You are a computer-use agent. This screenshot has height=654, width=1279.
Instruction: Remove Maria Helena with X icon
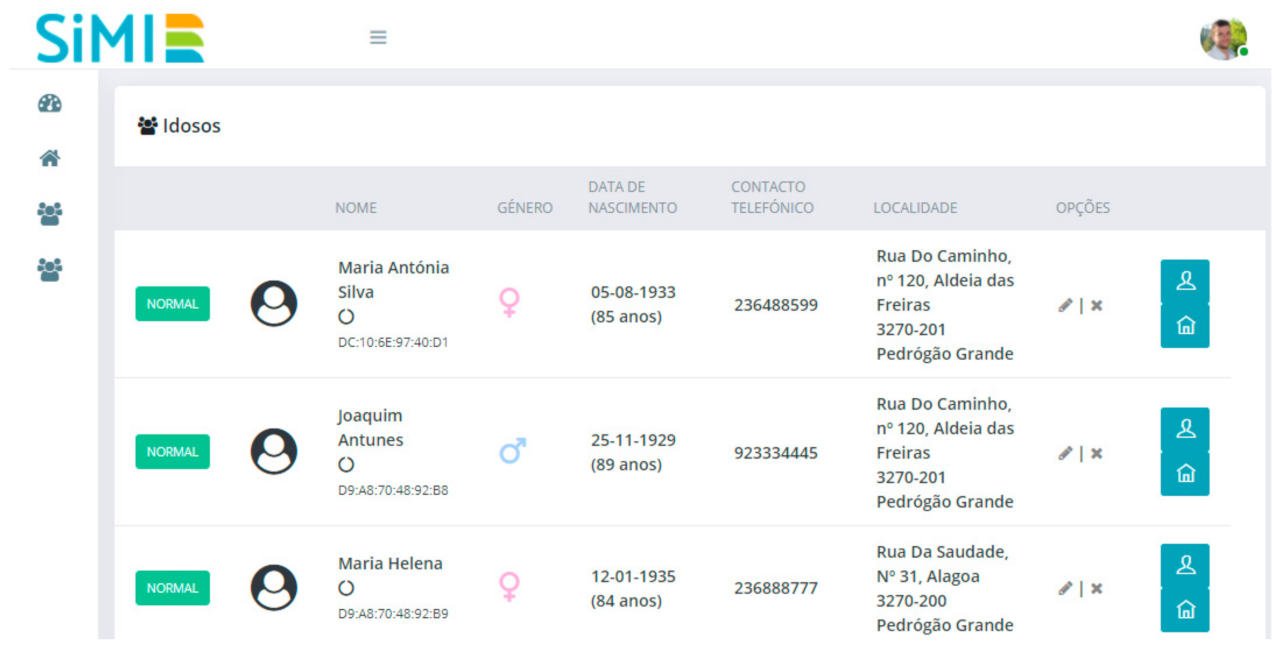(1096, 588)
